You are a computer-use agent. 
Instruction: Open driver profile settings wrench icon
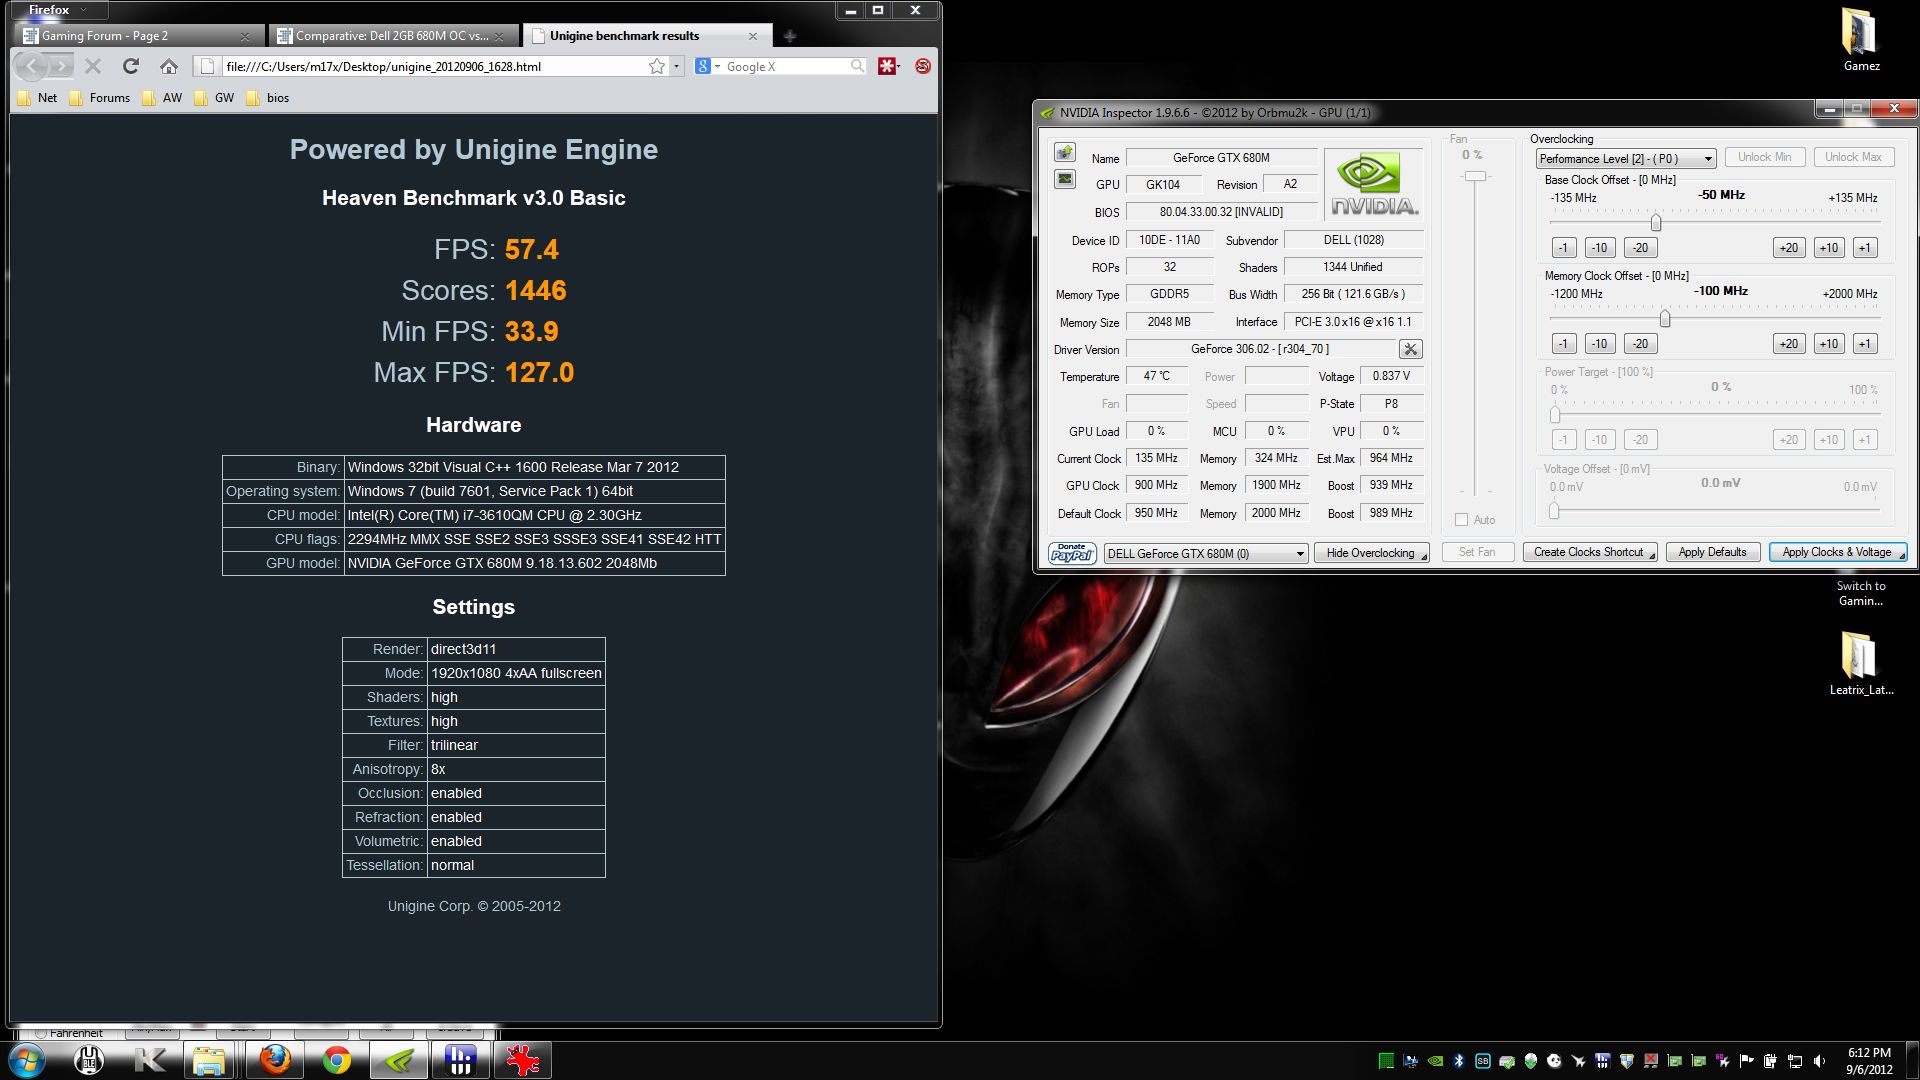point(1410,349)
